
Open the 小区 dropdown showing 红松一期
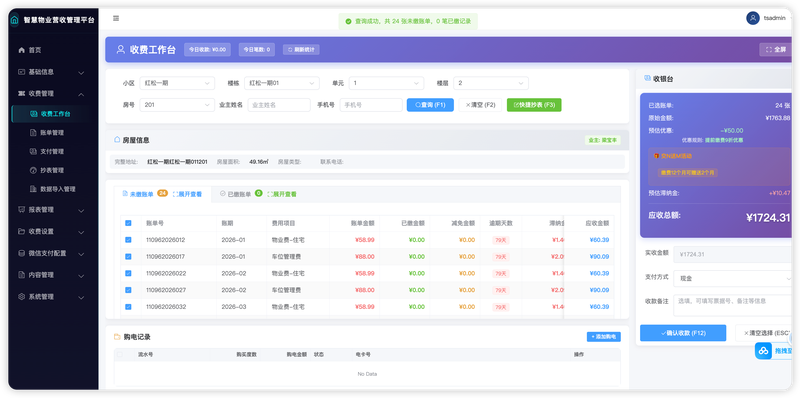pos(177,83)
